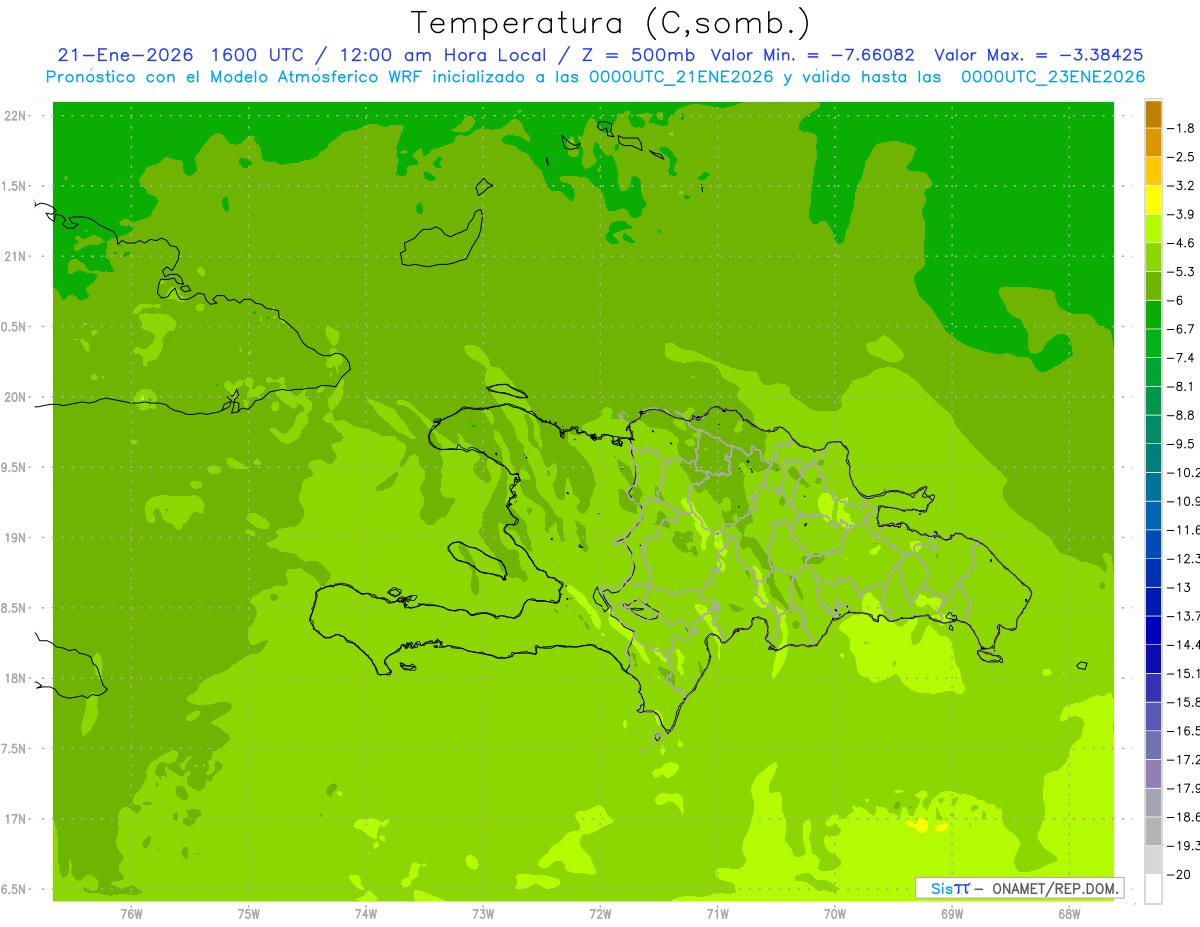
Task: Click the "20N" latitude axis label
Action: pos(16,398)
